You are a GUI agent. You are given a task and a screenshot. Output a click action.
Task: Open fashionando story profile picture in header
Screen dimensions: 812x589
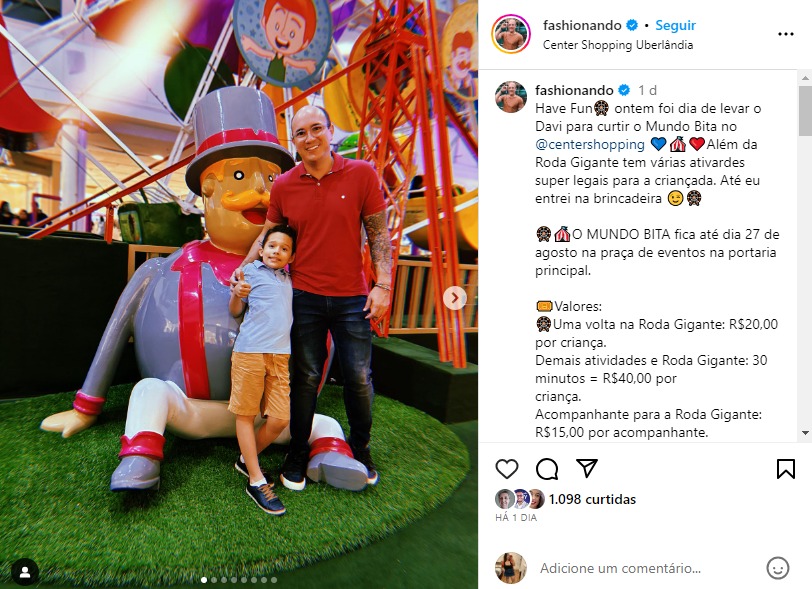coord(511,34)
